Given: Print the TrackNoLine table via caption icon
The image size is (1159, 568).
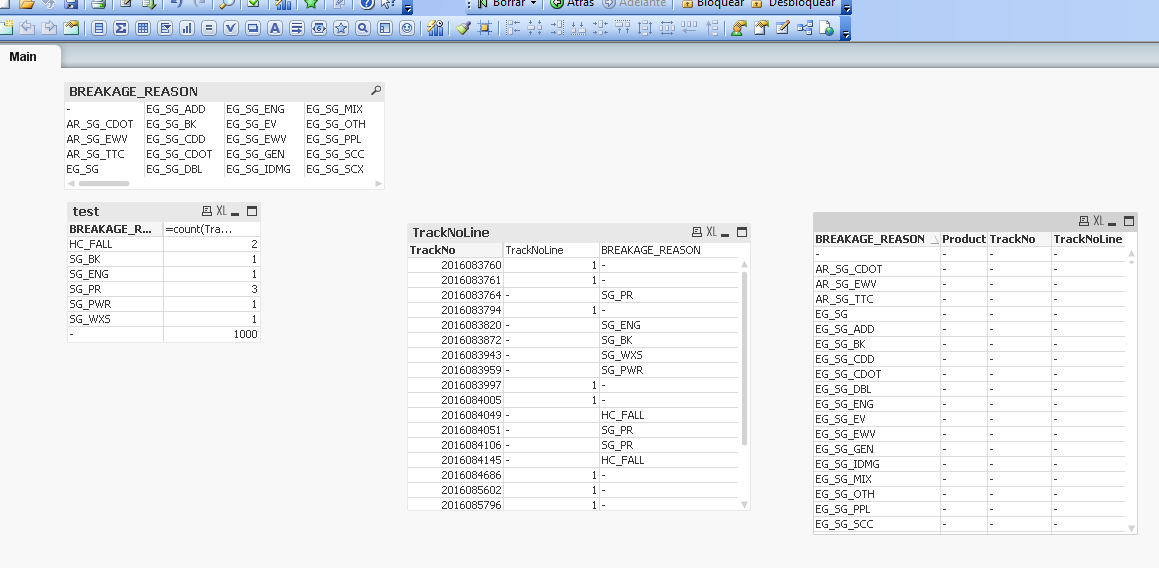Looking at the screenshot, I should [697, 231].
